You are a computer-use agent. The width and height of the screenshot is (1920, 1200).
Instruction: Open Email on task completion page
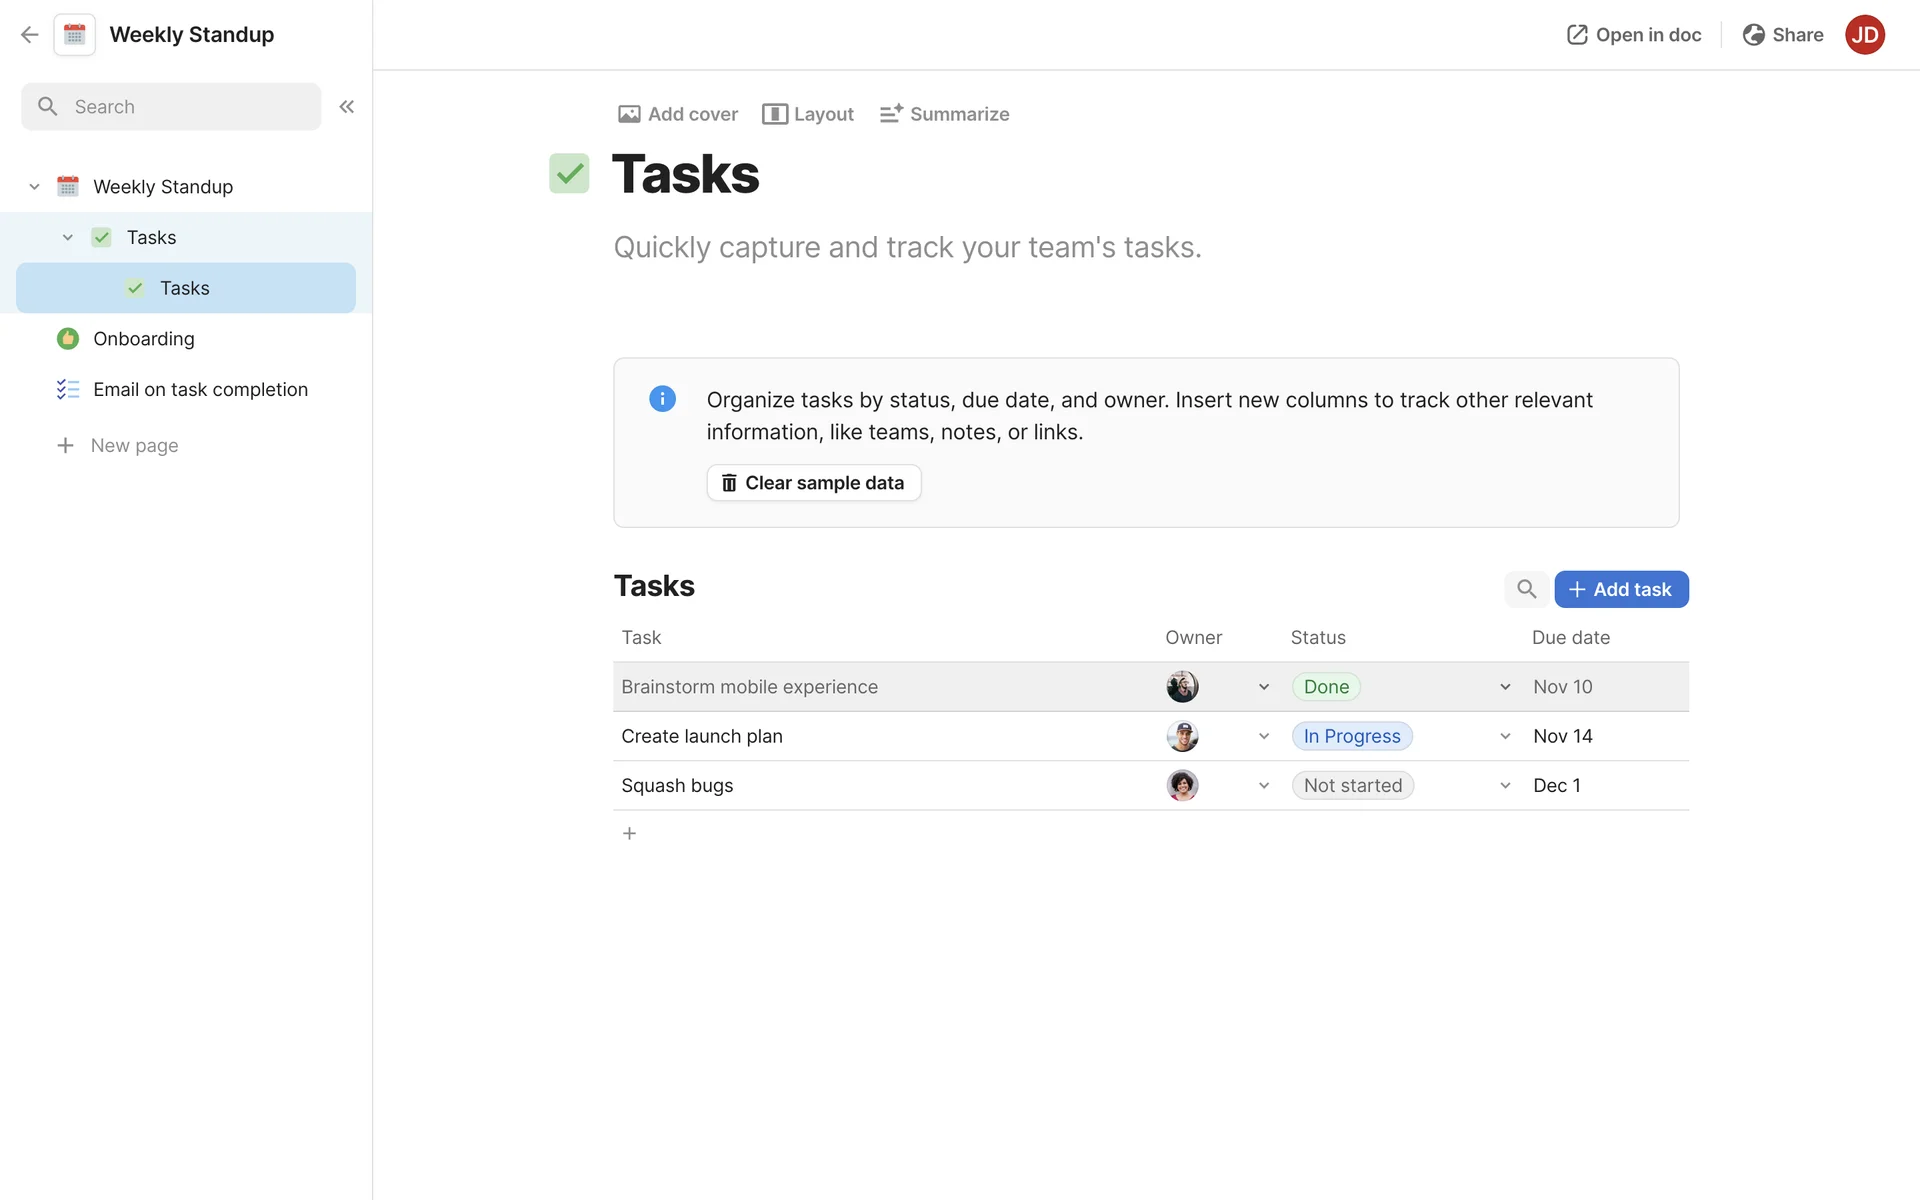pos(200,390)
